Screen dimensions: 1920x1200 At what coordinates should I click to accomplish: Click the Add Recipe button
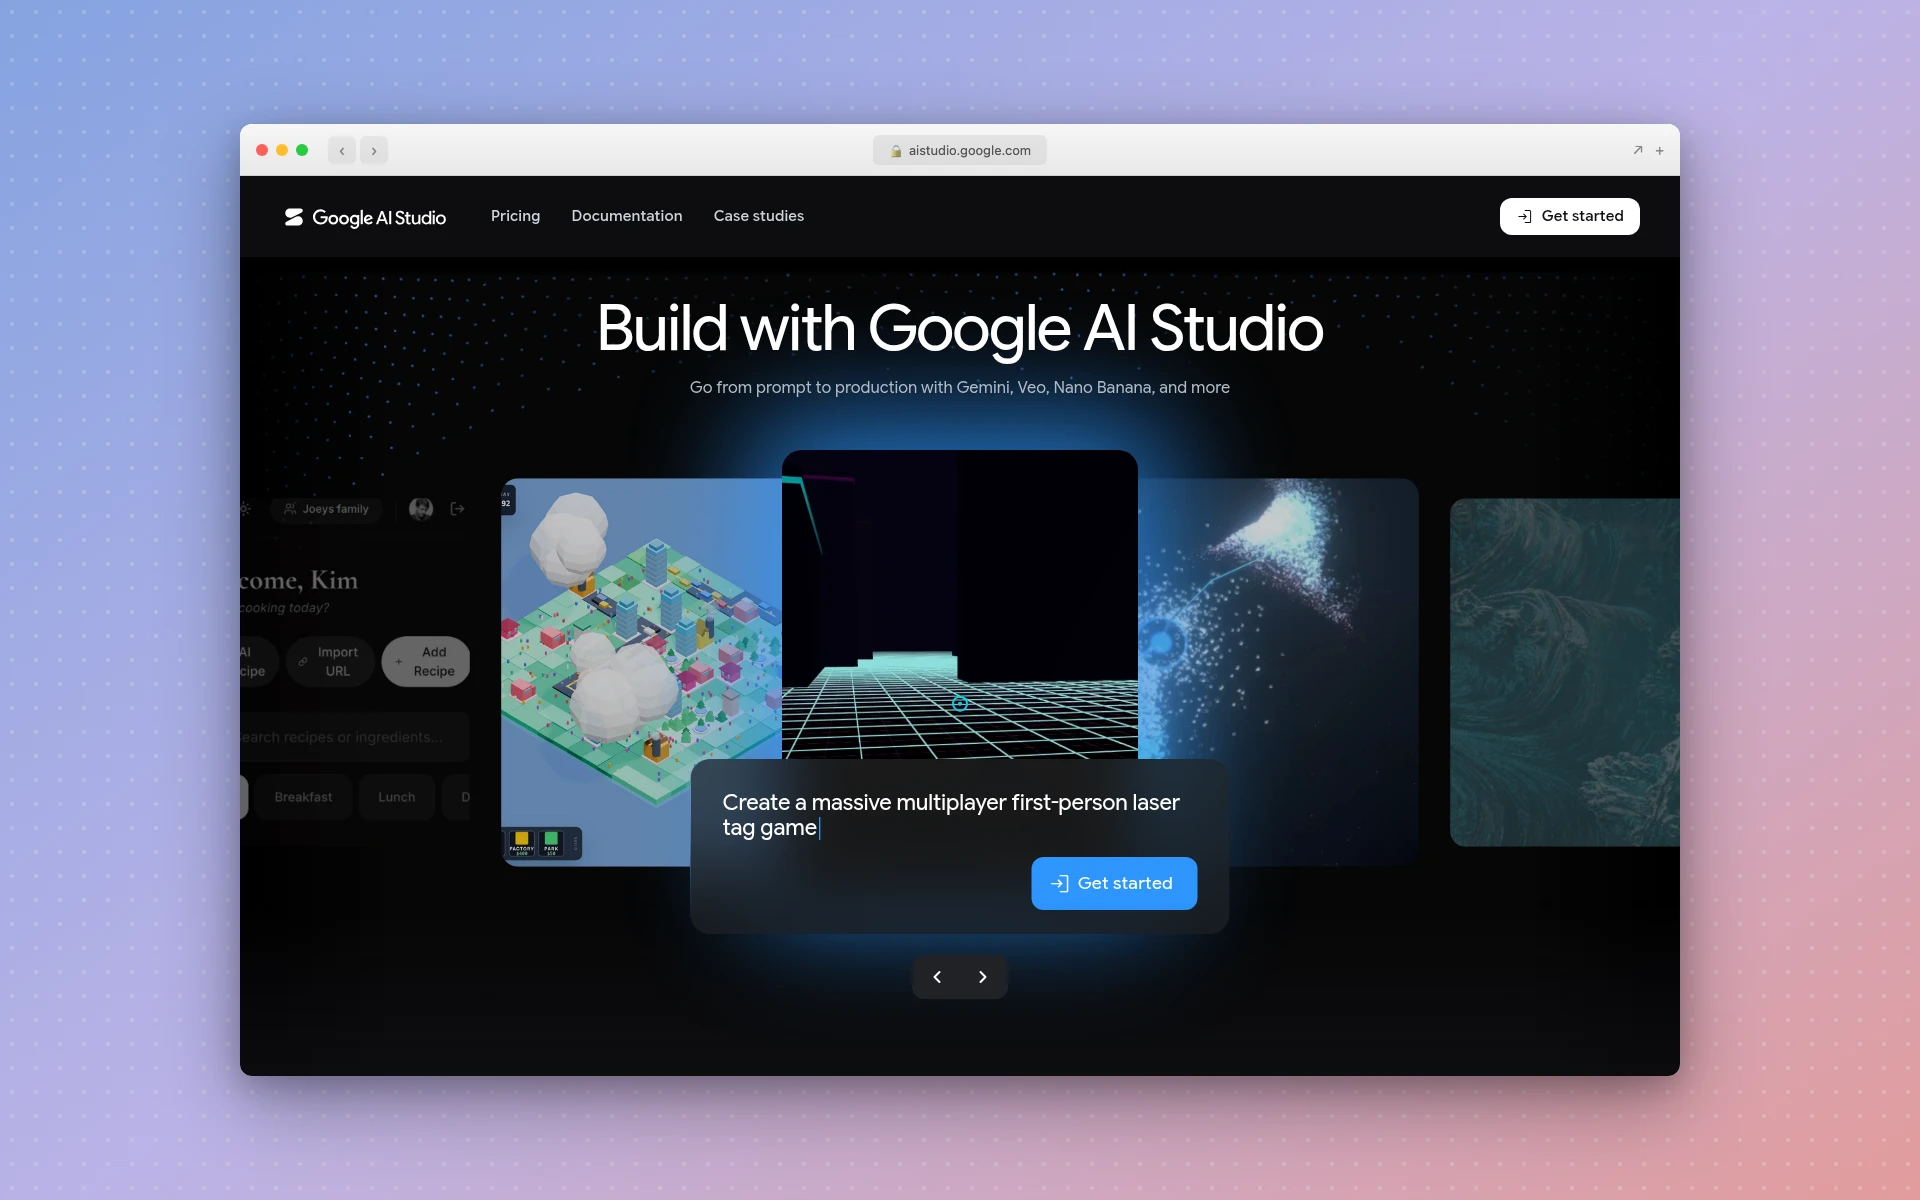pos(426,661)
